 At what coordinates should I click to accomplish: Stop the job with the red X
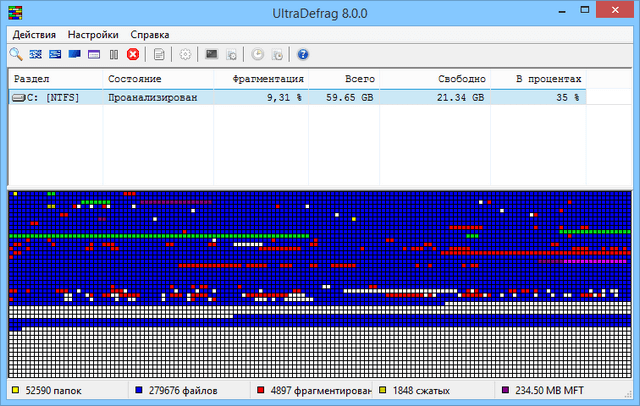(133, 54)
